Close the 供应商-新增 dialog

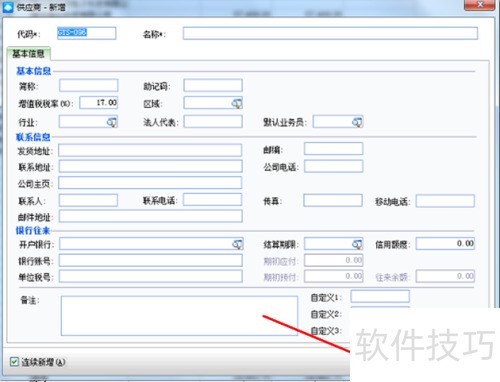click(480, 5)
